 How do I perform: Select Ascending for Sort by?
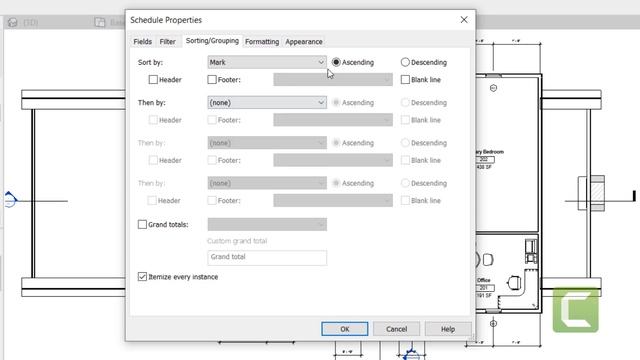point(336,62)
